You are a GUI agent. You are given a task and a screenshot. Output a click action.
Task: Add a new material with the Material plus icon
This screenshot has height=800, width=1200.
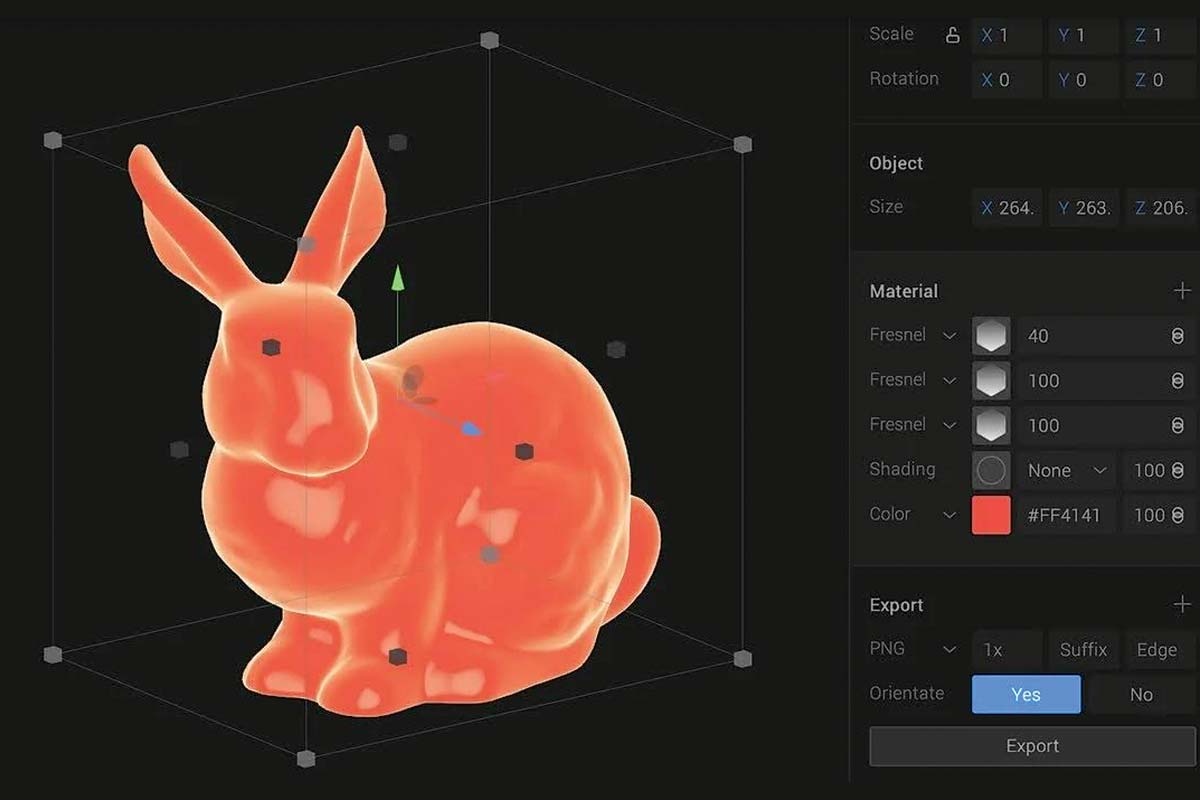click(x=1182, y=291)
